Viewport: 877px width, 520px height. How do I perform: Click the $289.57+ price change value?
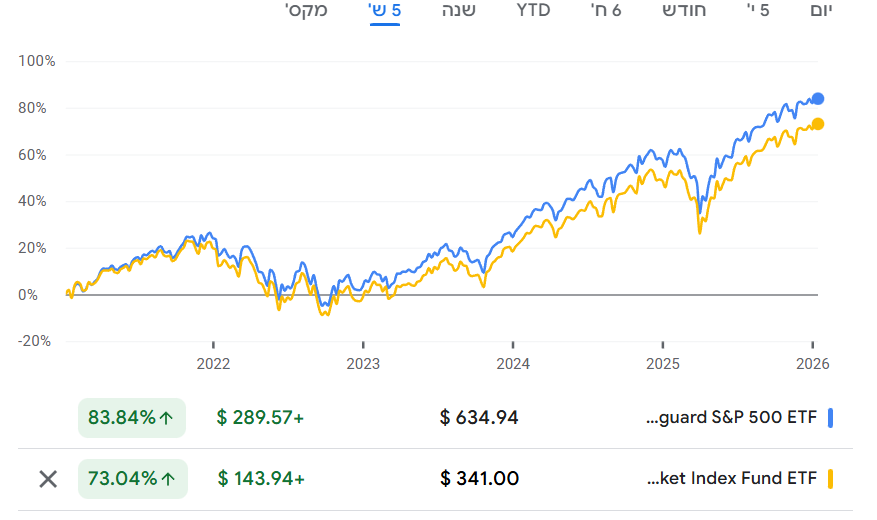pos(260,417)
